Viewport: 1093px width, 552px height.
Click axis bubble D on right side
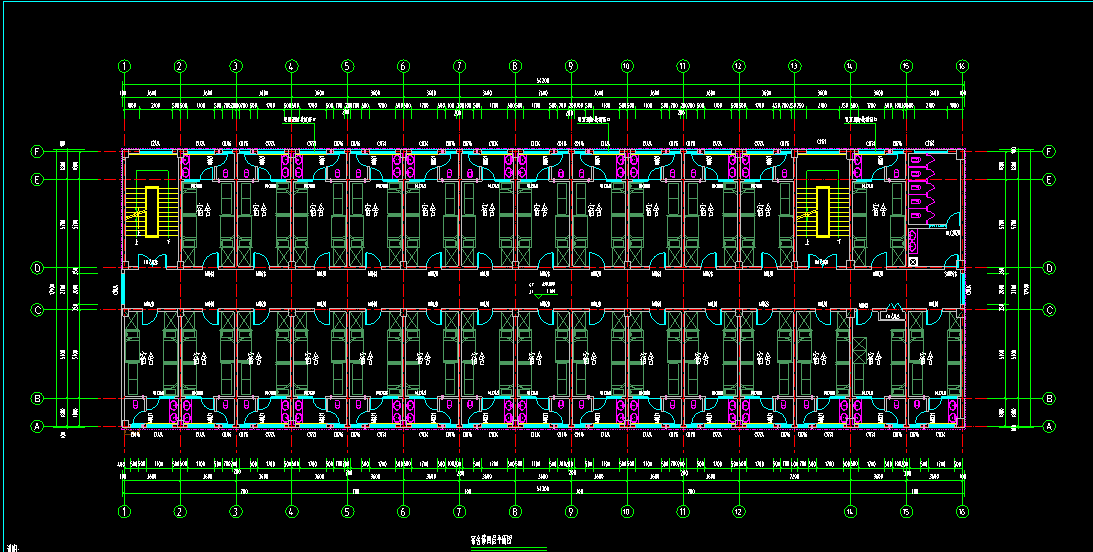(x=1049, y=268)
